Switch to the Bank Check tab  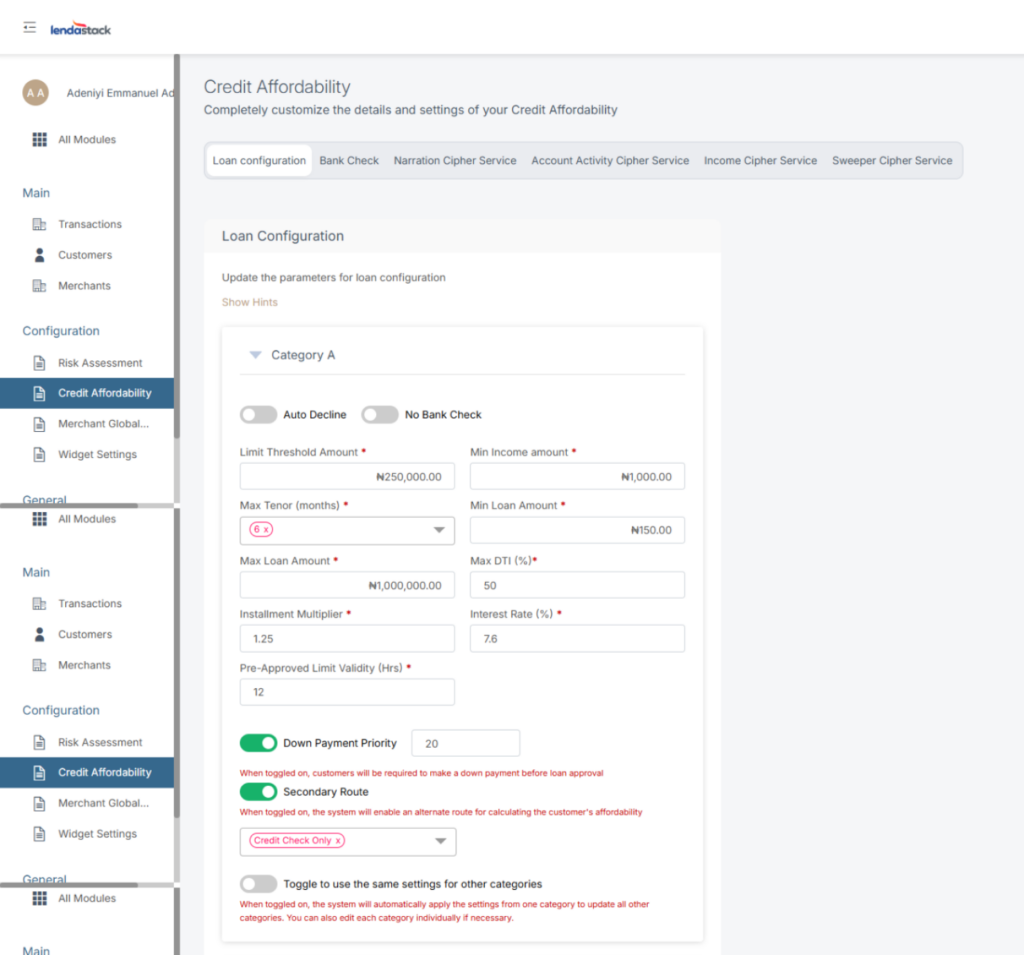coord(349,160)
